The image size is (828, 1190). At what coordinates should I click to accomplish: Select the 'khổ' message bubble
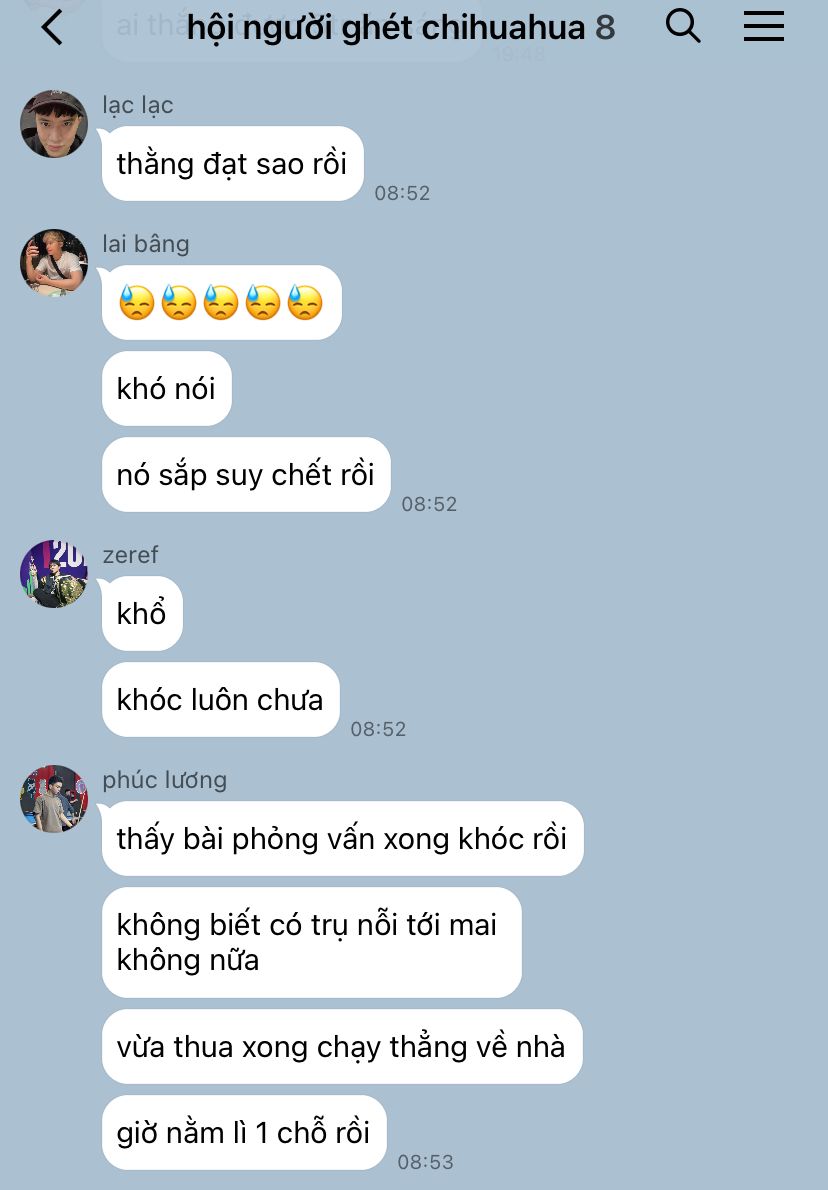pos(142,613)
